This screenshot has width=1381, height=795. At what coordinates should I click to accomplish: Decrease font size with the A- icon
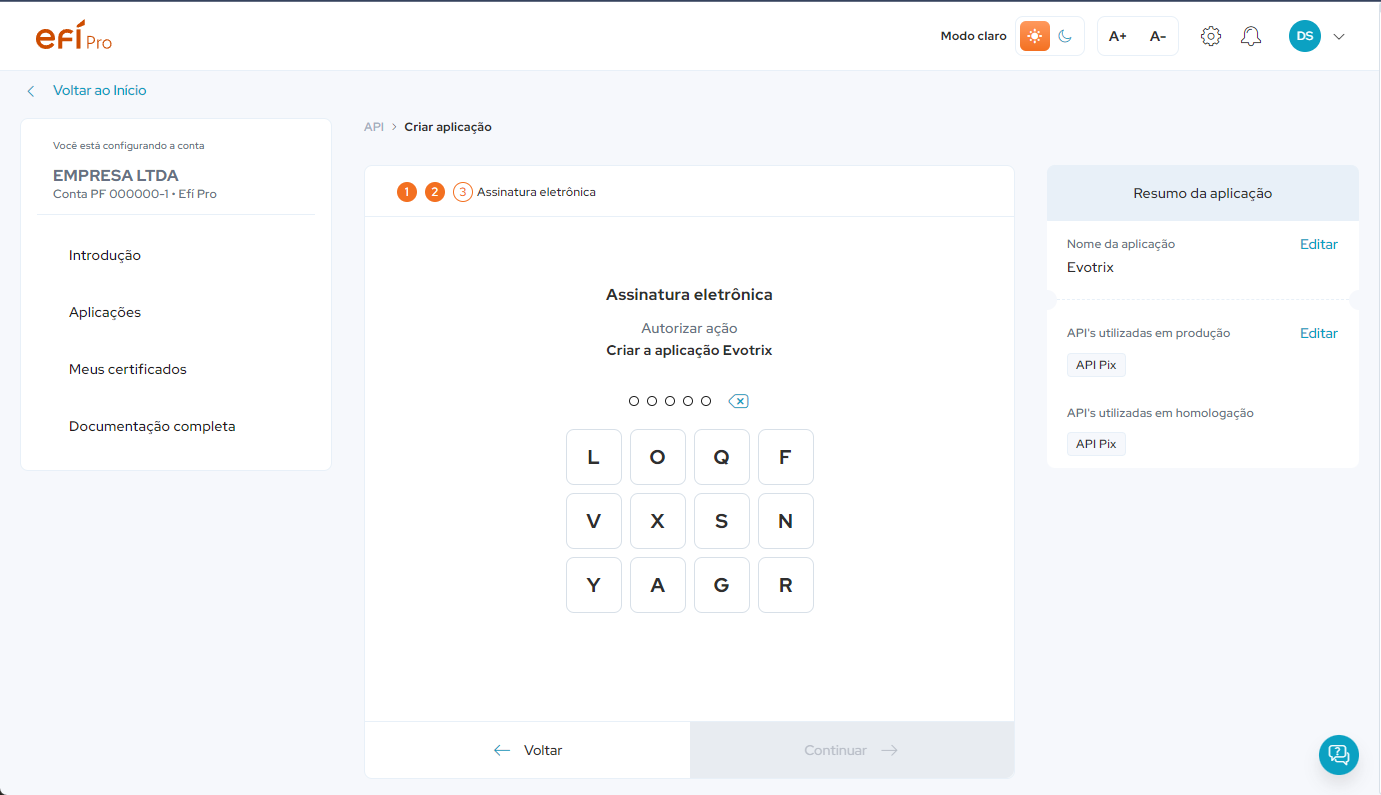tap(1157, 35)
